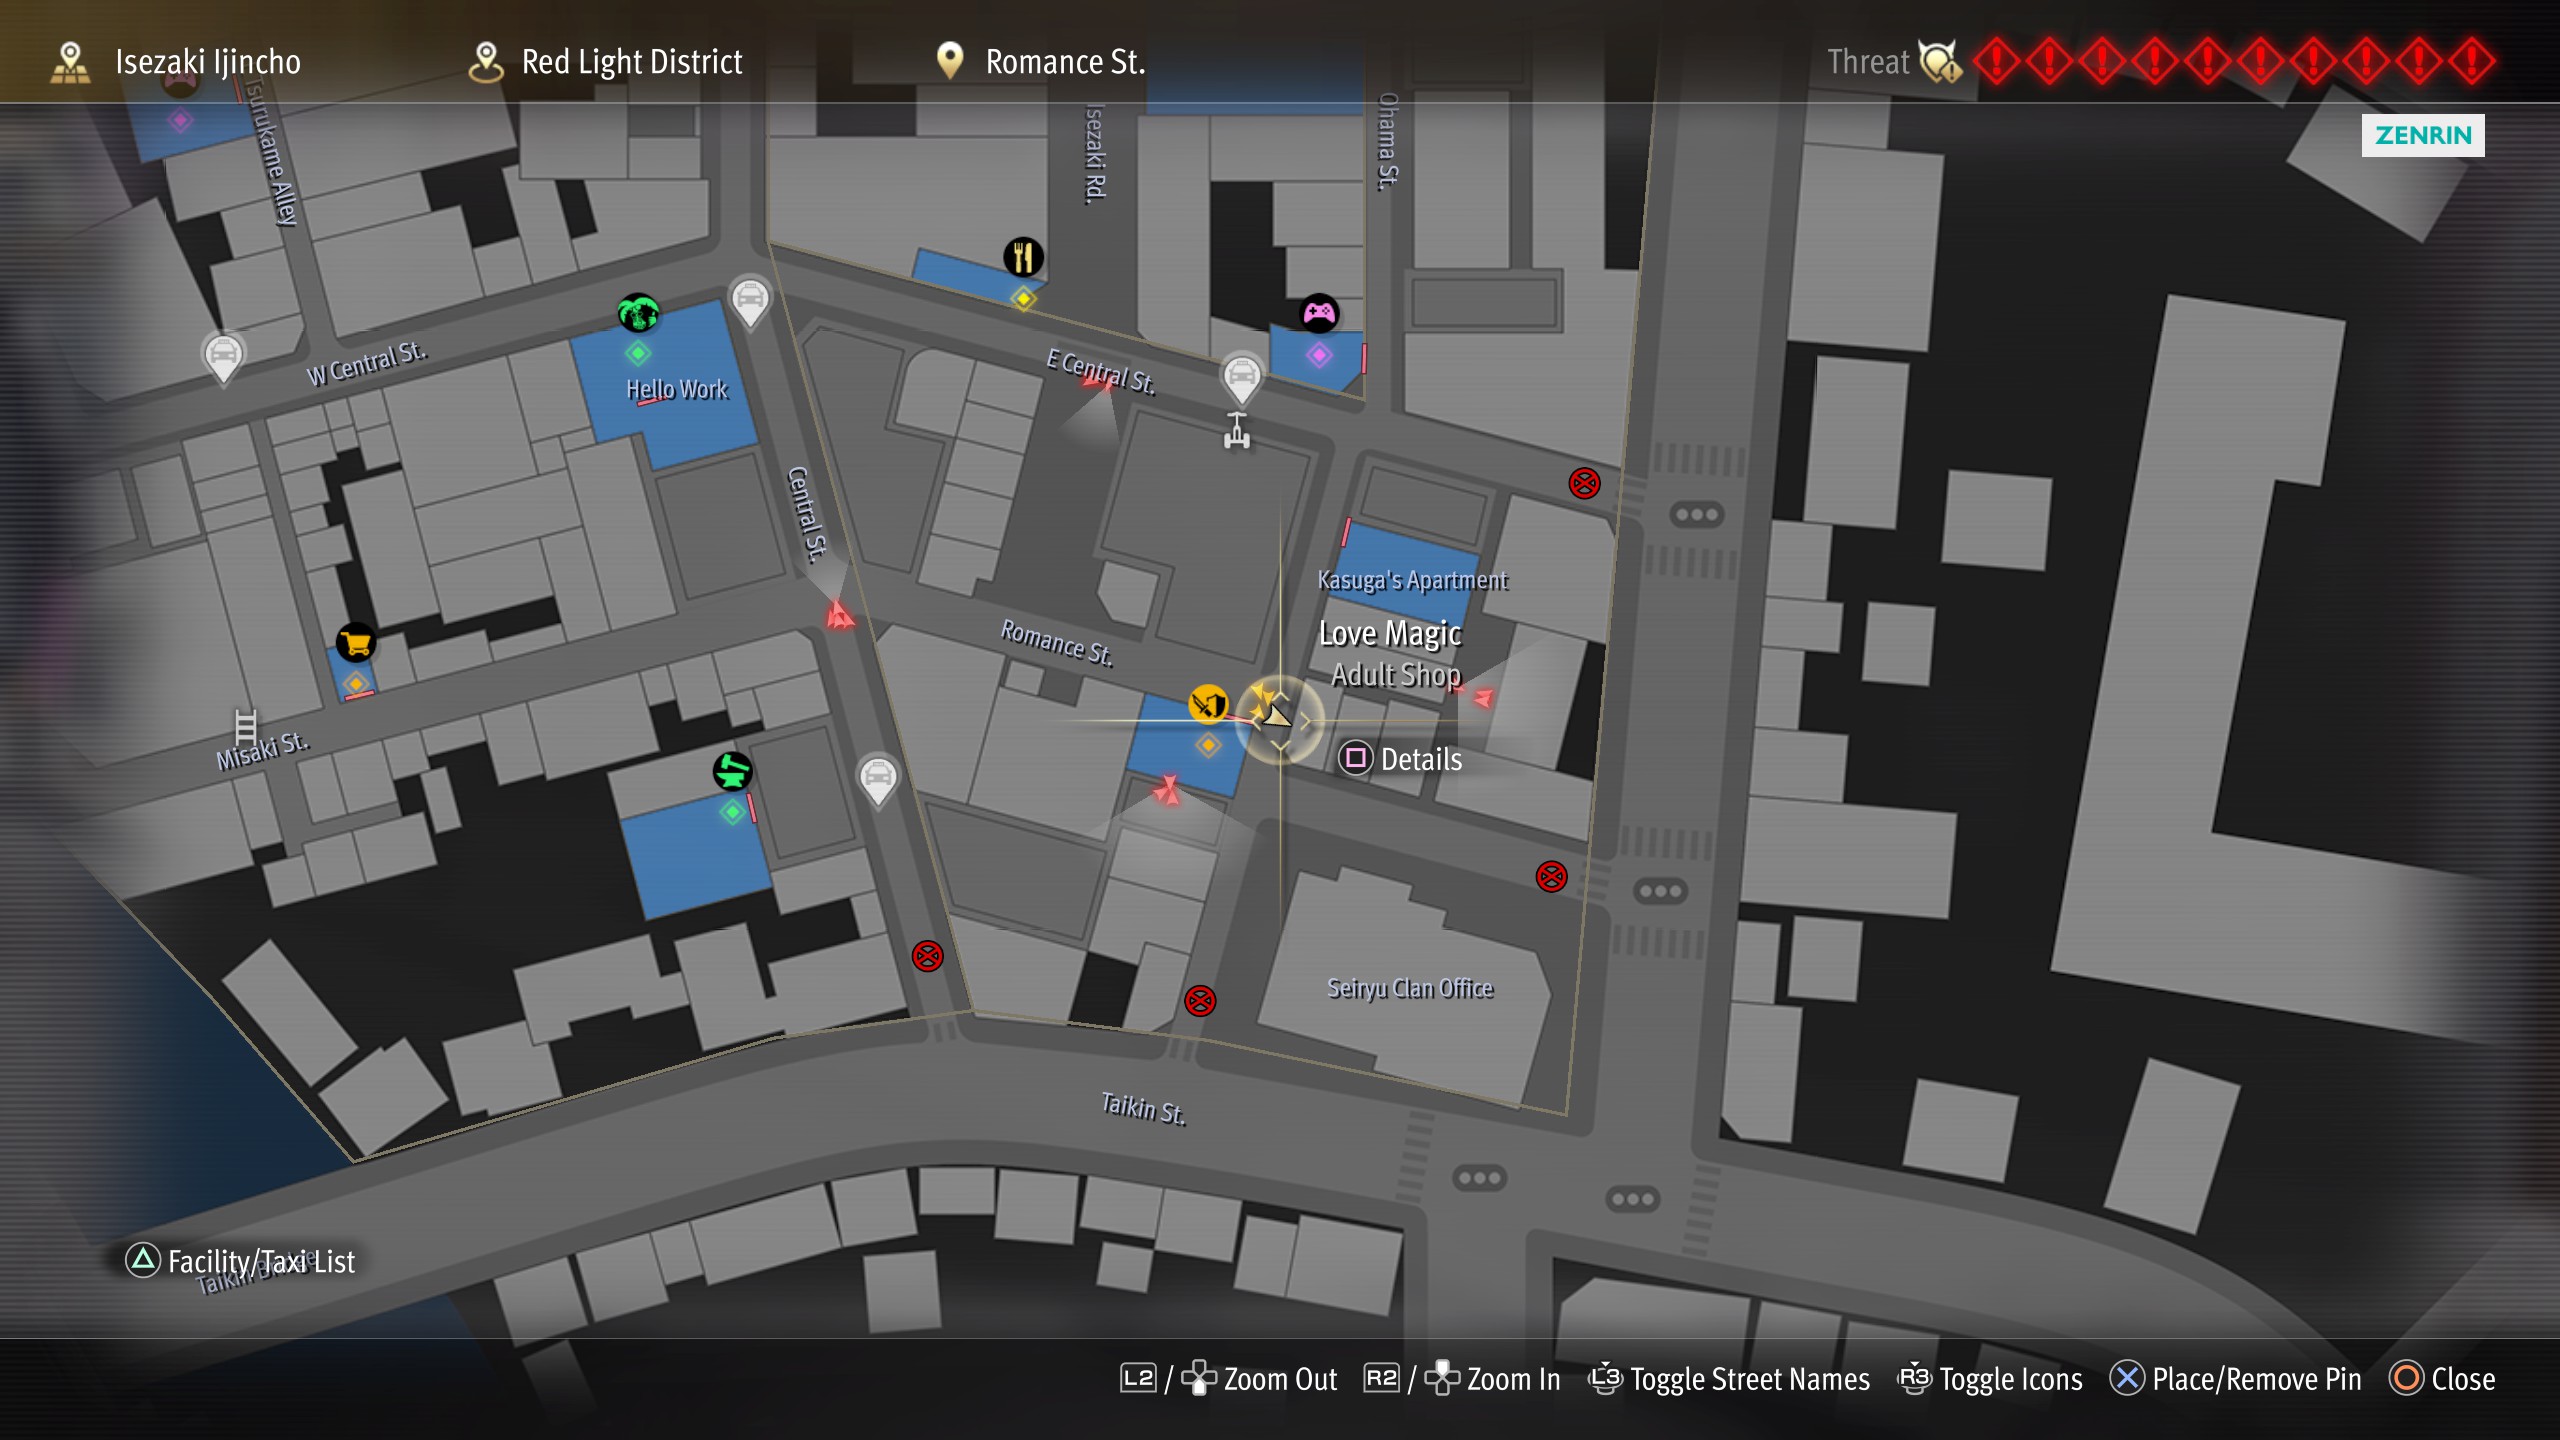Click the Hello Work building label
Viewport: 2560px width, 1440px height.
tap(677, 389)
